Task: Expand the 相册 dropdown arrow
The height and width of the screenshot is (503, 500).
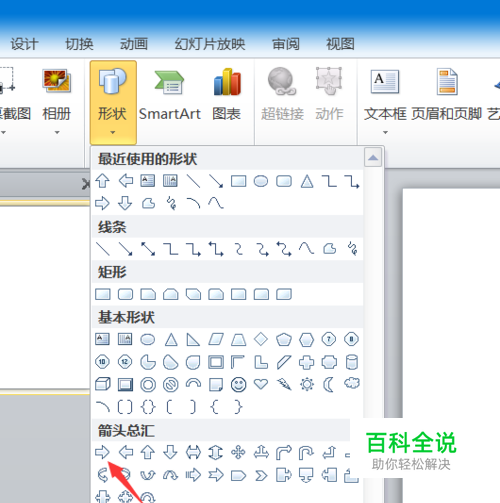Action: [x=57, y=132]
